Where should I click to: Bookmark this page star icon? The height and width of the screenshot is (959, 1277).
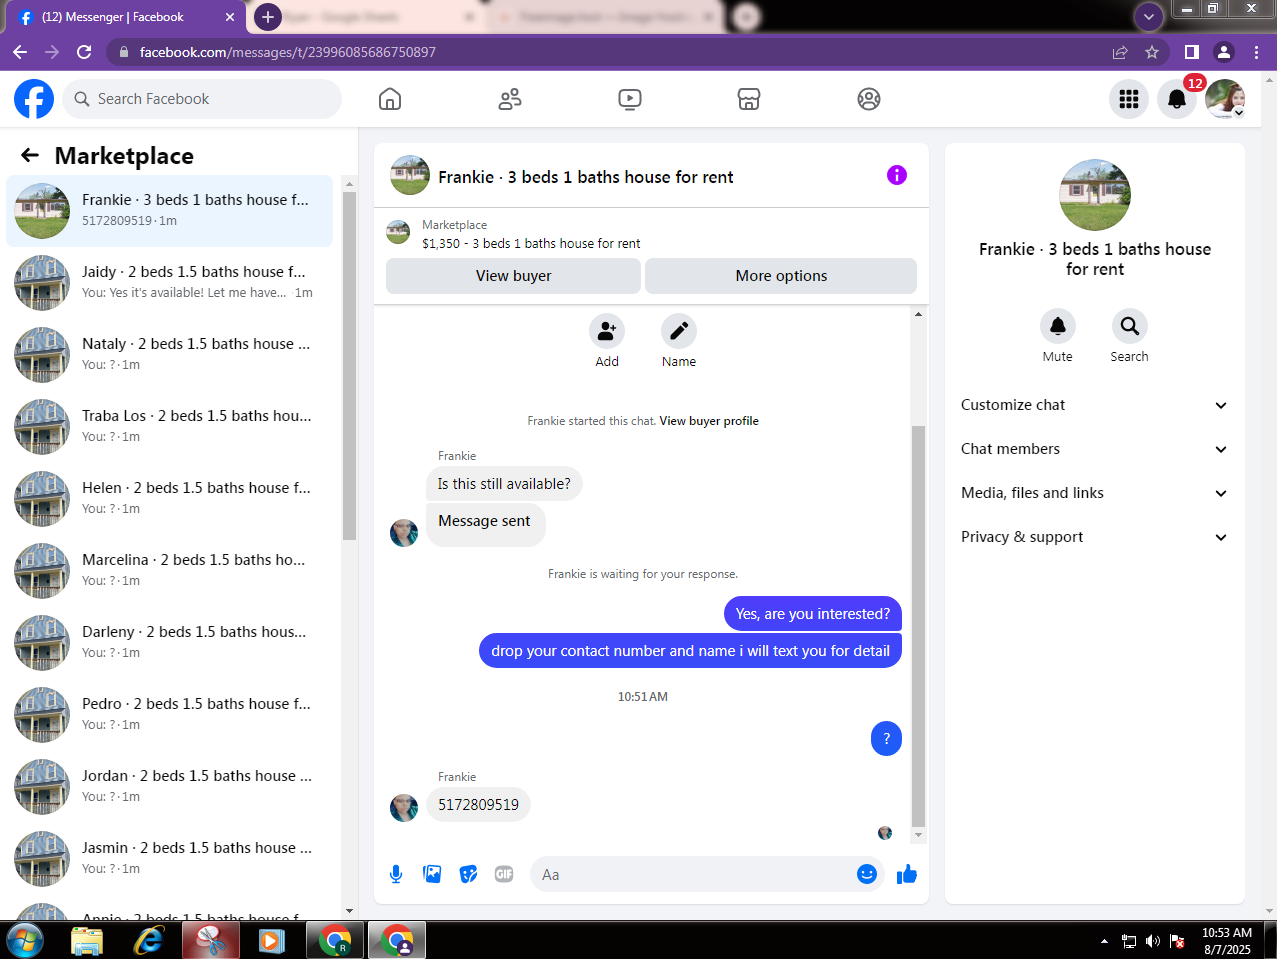[x=1152, y=52]
